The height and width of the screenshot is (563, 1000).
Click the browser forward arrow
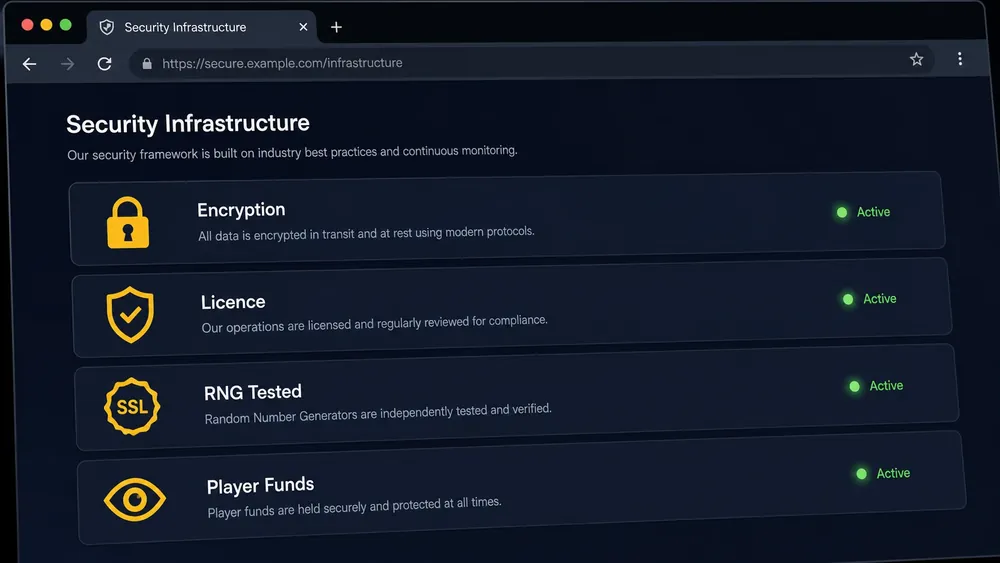pyautogui.click(x=68, y=64)
